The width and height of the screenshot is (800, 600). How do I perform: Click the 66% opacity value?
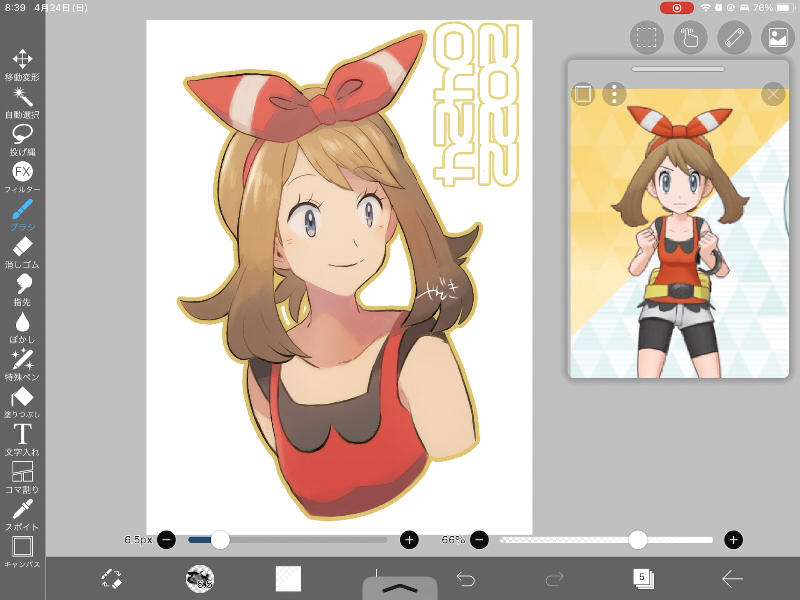(453, 539)
